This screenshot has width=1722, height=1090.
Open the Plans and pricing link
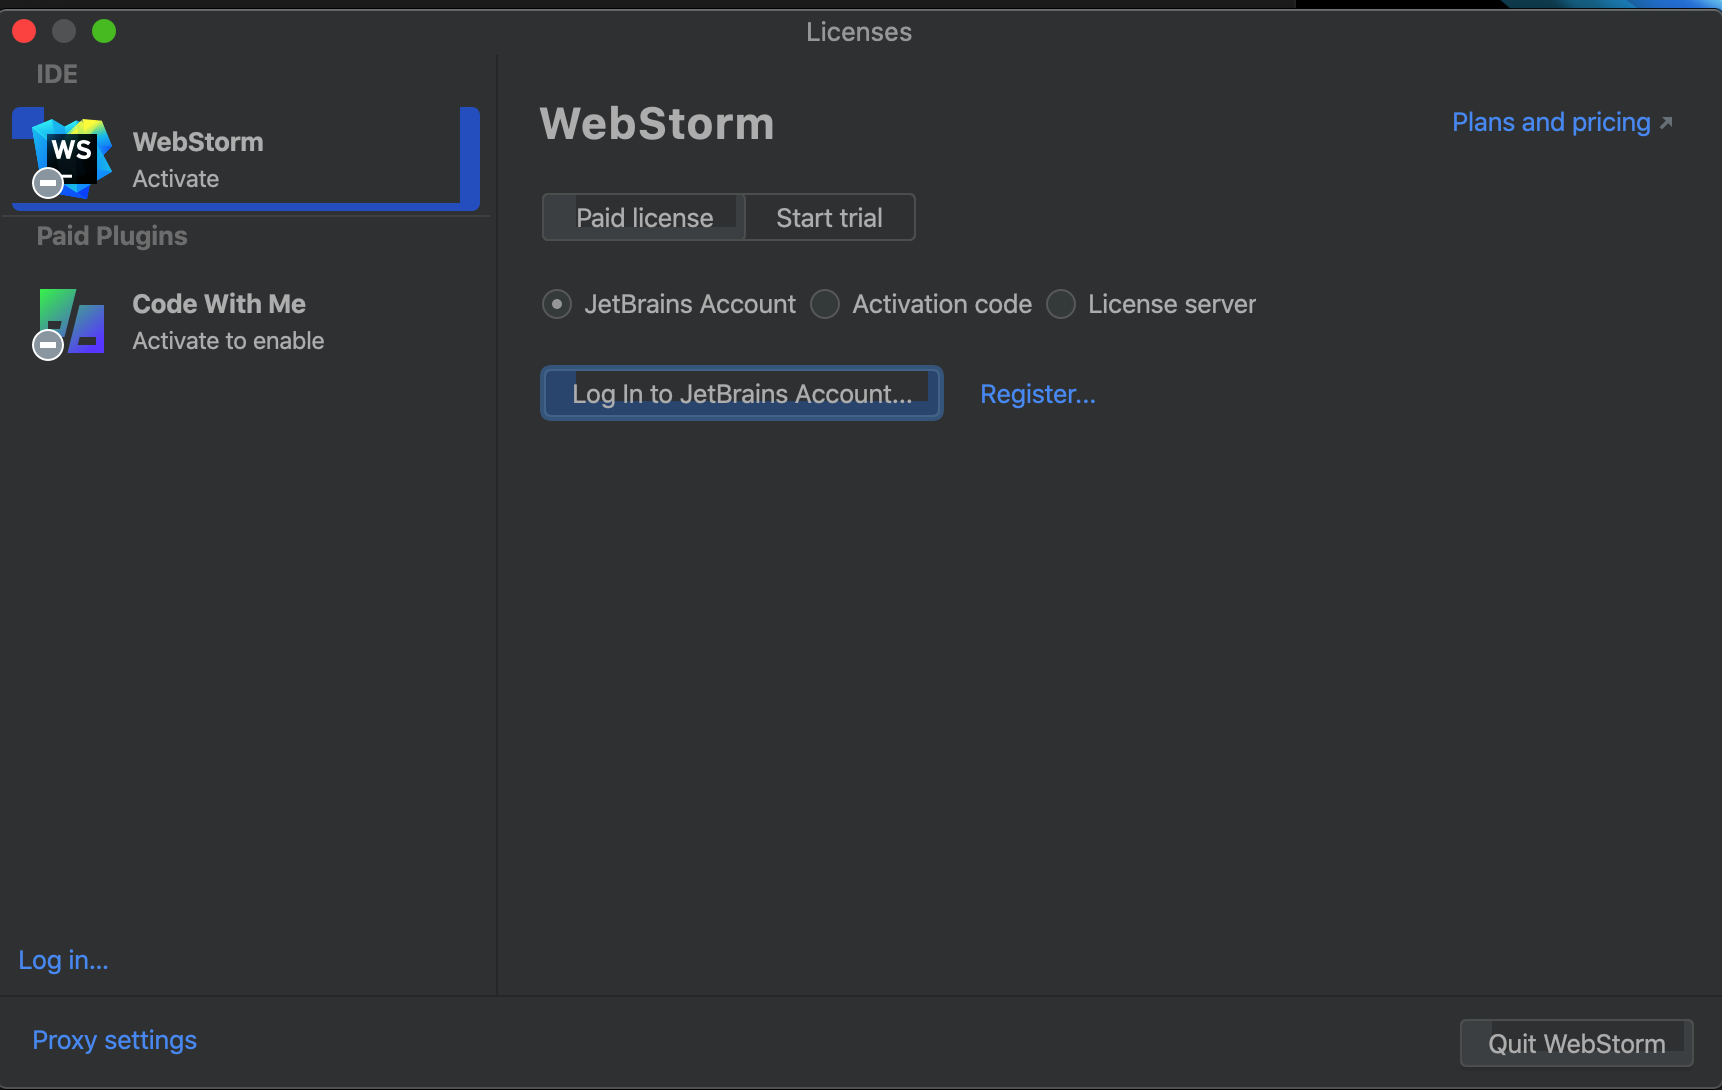[x=1550, y=123]
